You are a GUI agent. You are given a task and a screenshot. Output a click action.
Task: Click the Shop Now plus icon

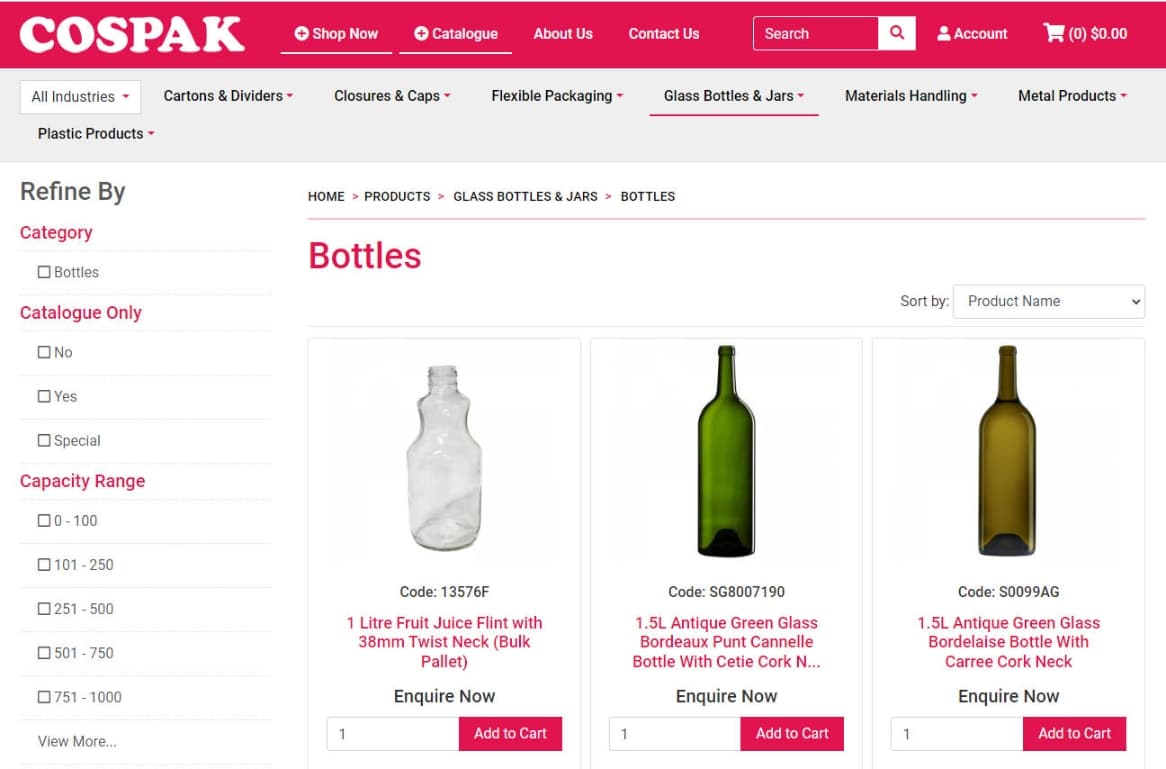tap(302, 34)
